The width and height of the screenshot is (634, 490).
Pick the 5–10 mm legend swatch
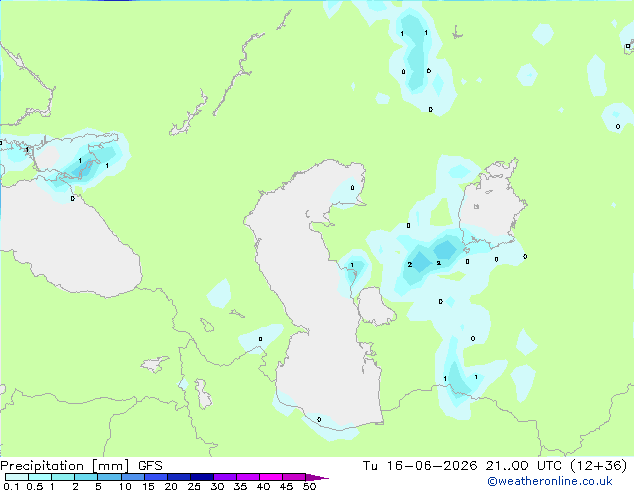109,477
